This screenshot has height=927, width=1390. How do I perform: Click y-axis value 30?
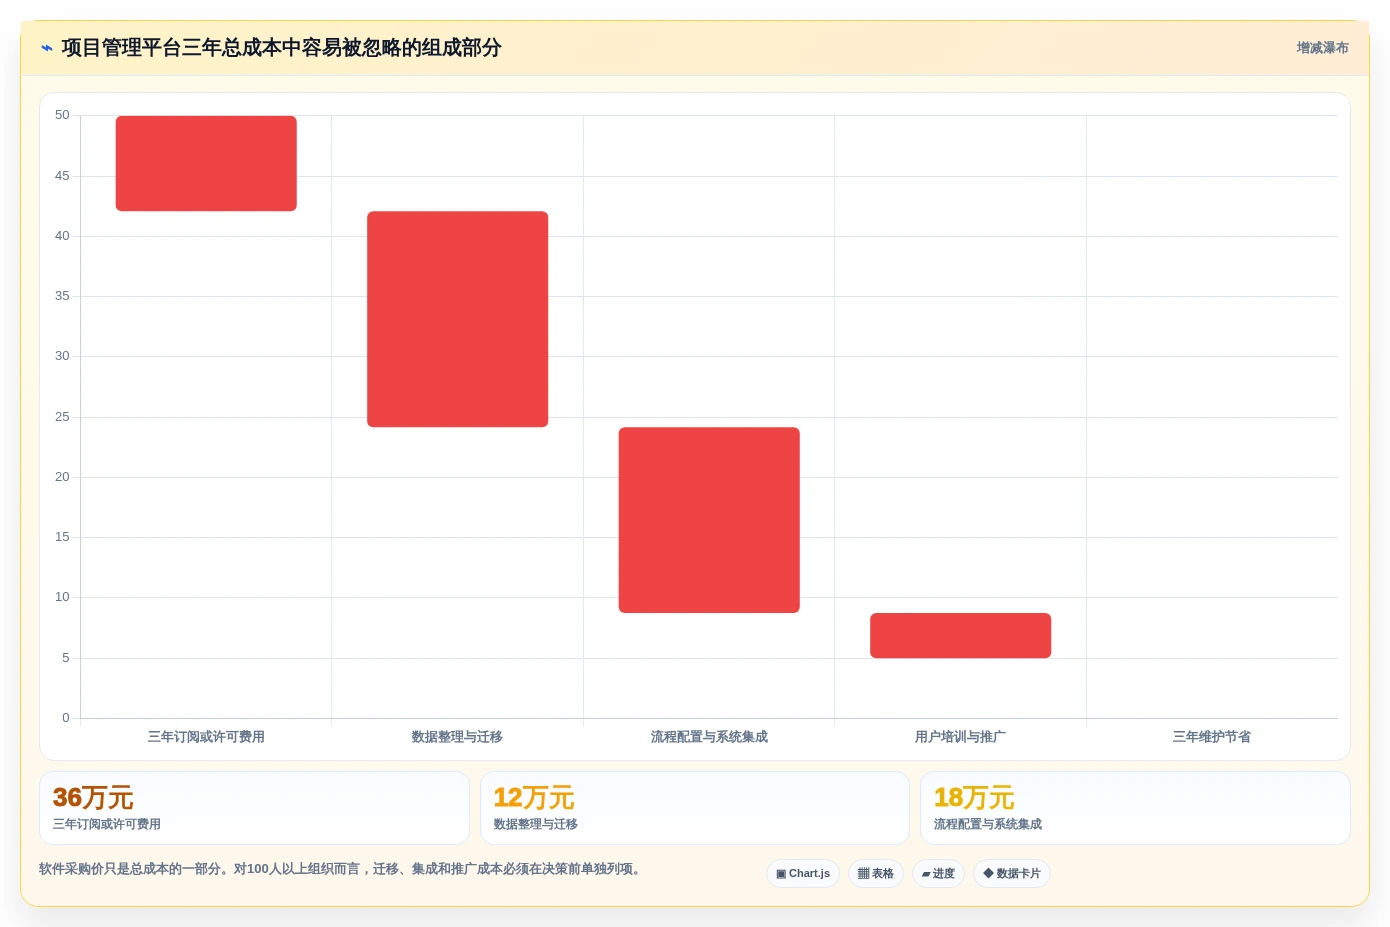pyautogui.click(x=62, y=356)
